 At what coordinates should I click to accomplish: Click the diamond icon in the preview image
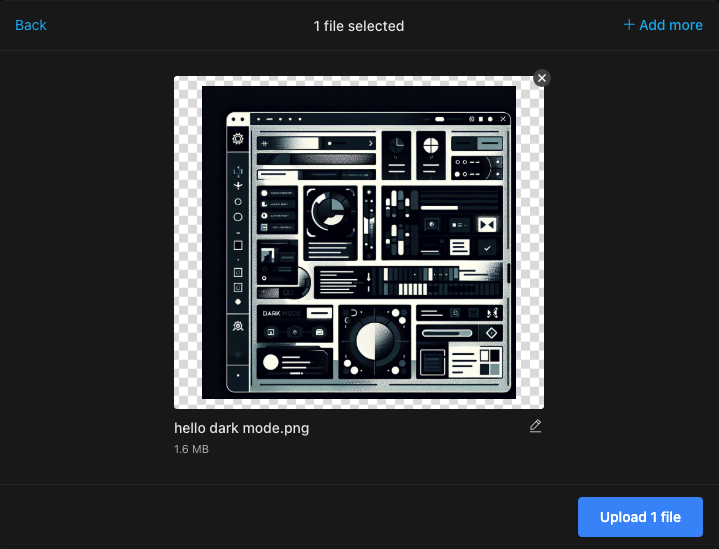[x=491, y=333]
